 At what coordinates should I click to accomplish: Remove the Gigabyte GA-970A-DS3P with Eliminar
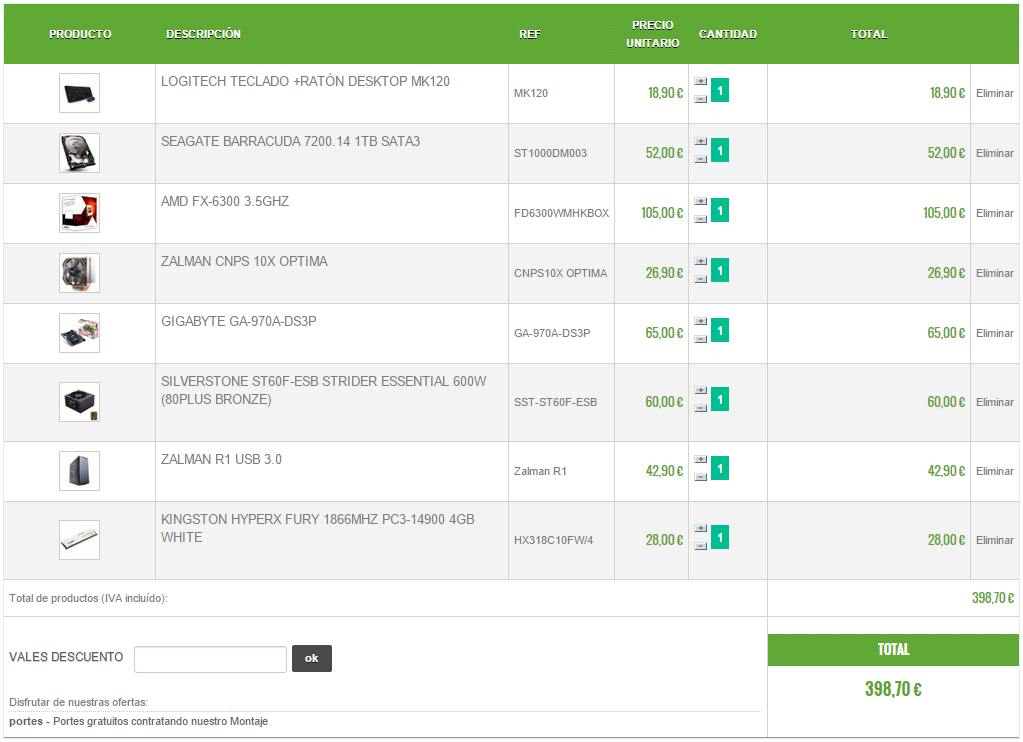(x=995, y=333)
